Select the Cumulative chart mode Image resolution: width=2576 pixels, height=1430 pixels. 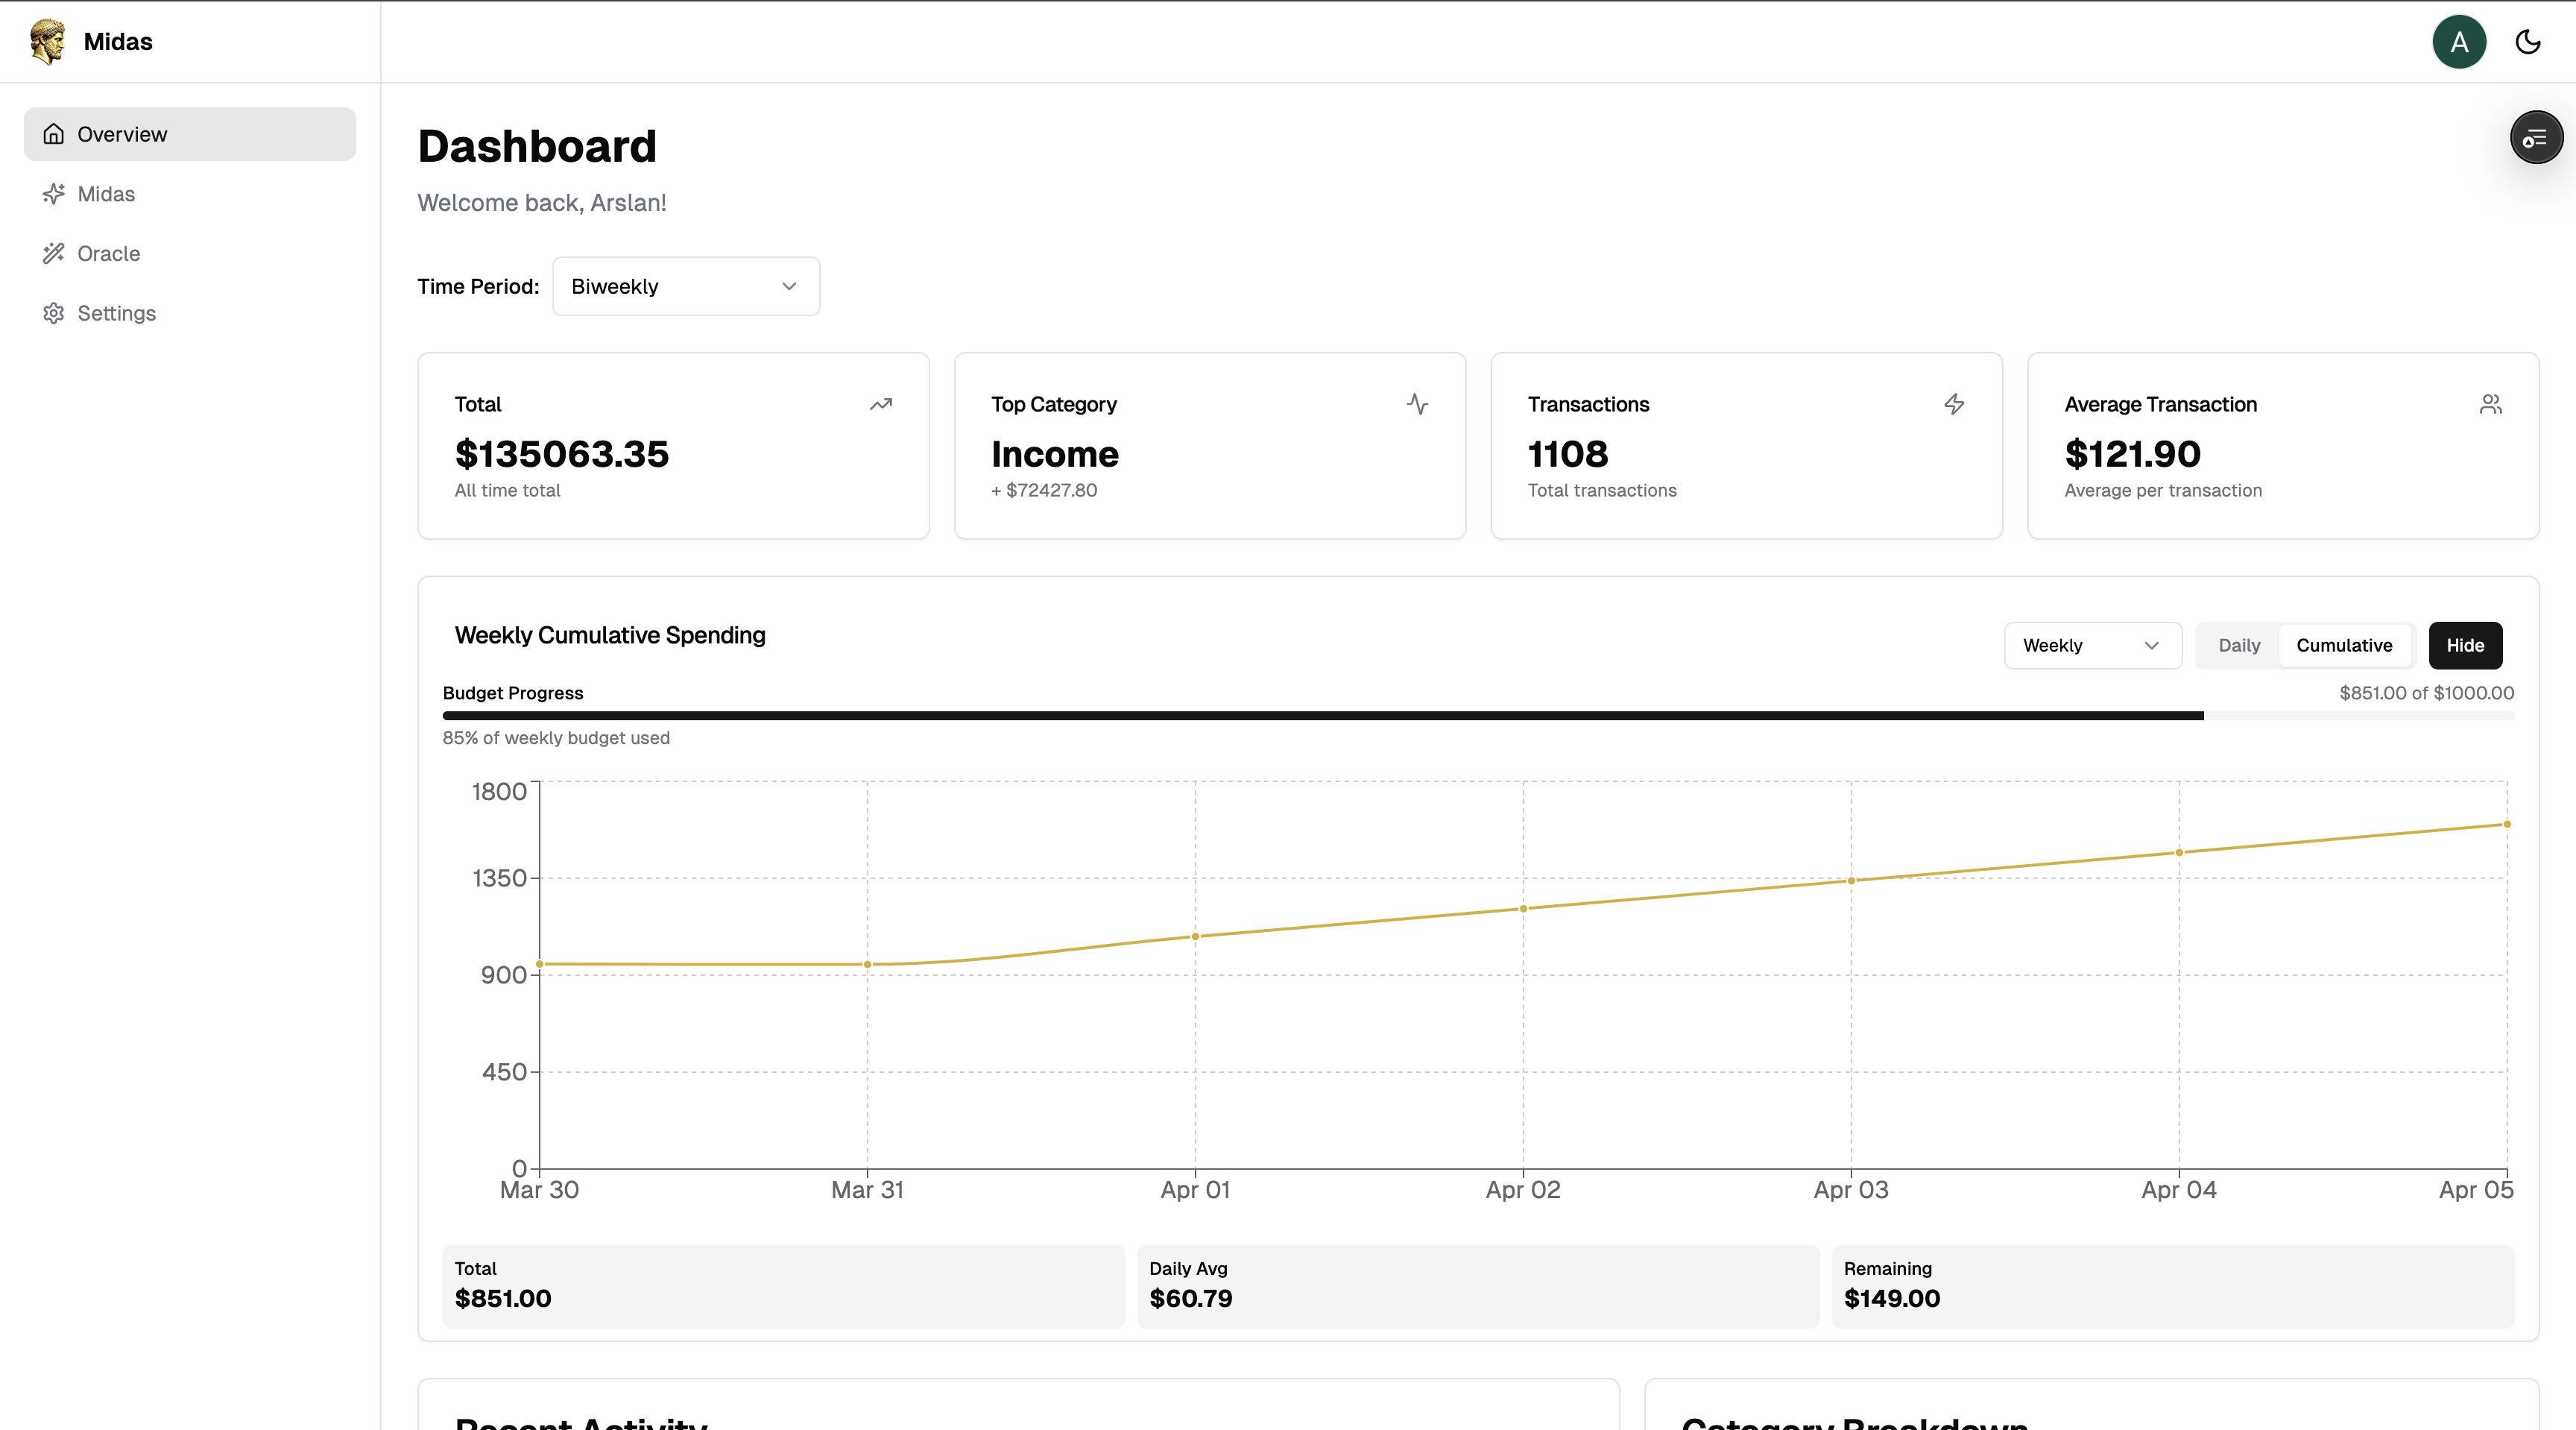pos(2343,645)
